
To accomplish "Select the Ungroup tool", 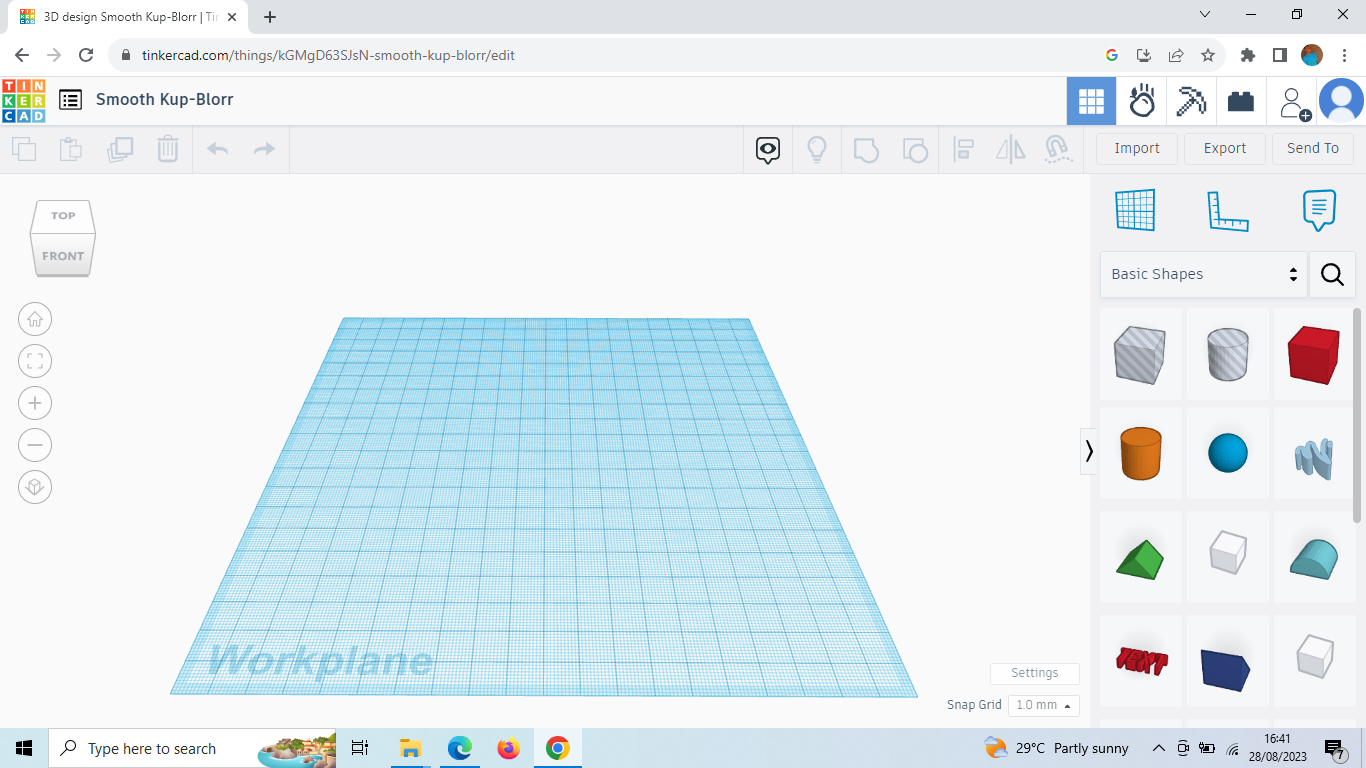I will 915,148.
